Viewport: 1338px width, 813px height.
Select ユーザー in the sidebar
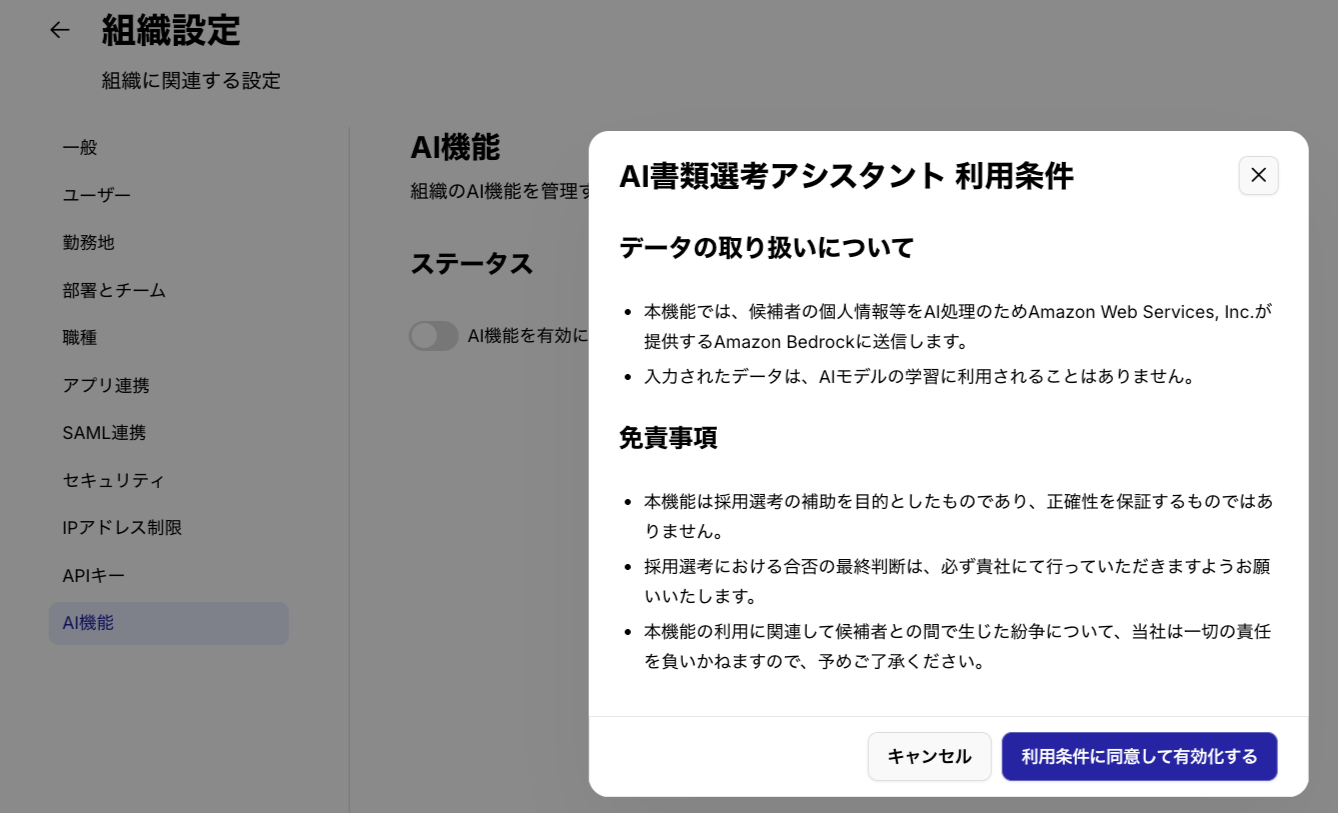coord(96,195)
